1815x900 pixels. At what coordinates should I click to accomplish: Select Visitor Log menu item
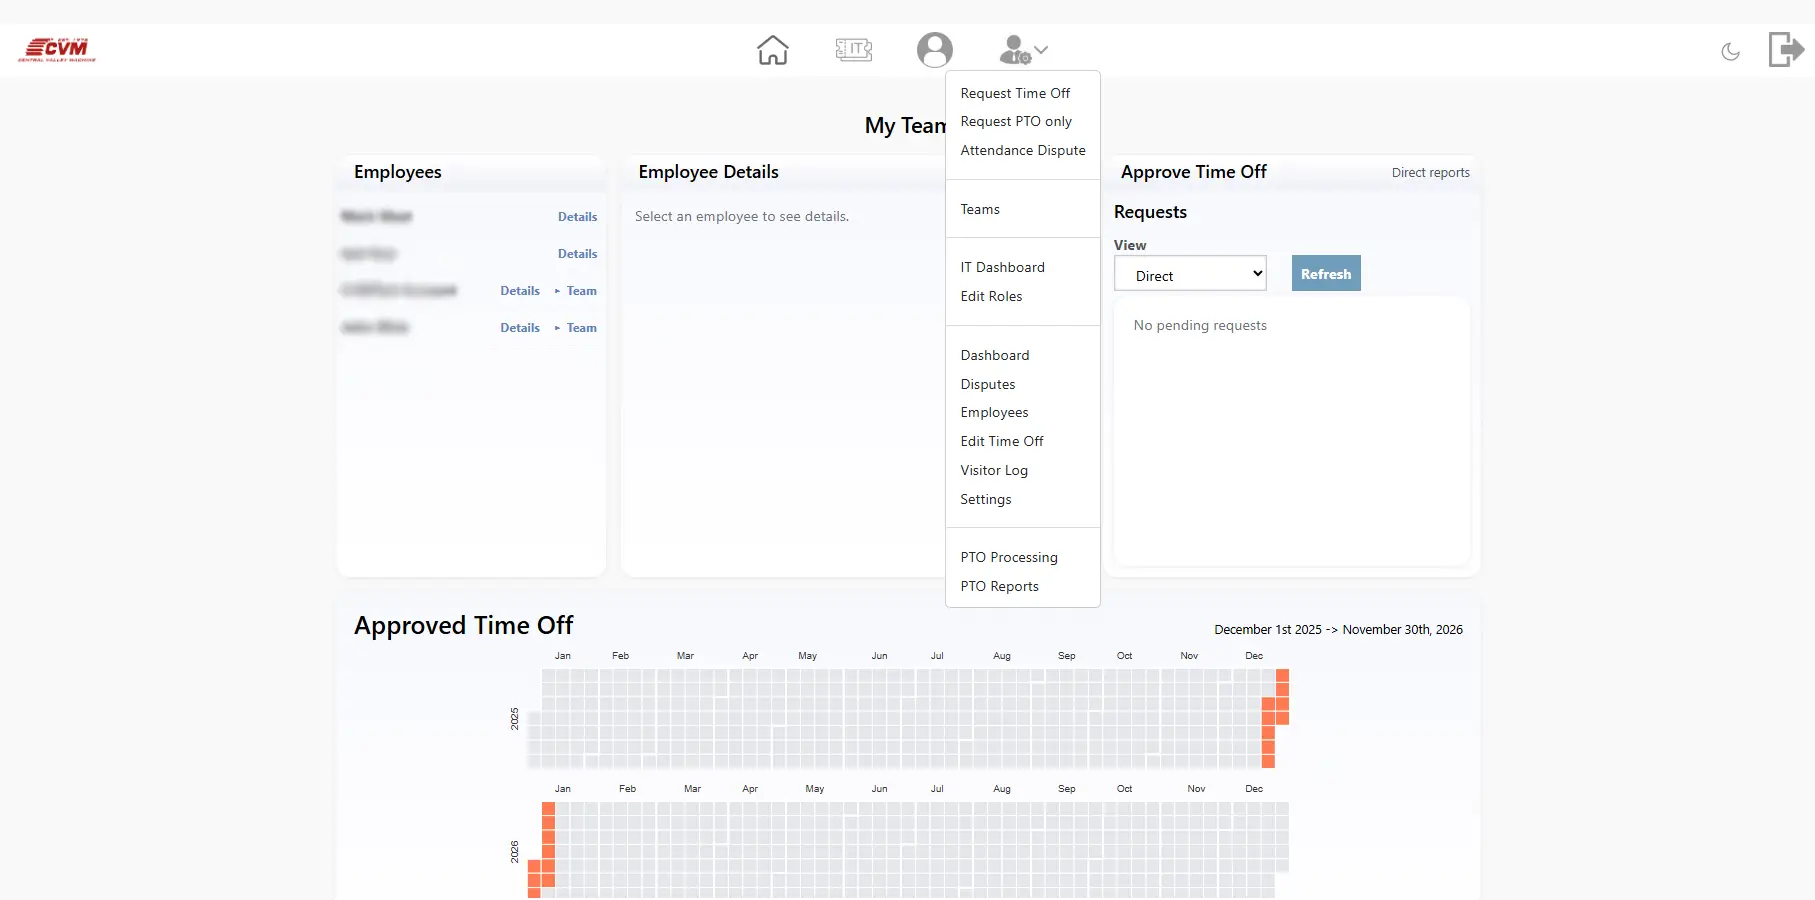(994, 470)
